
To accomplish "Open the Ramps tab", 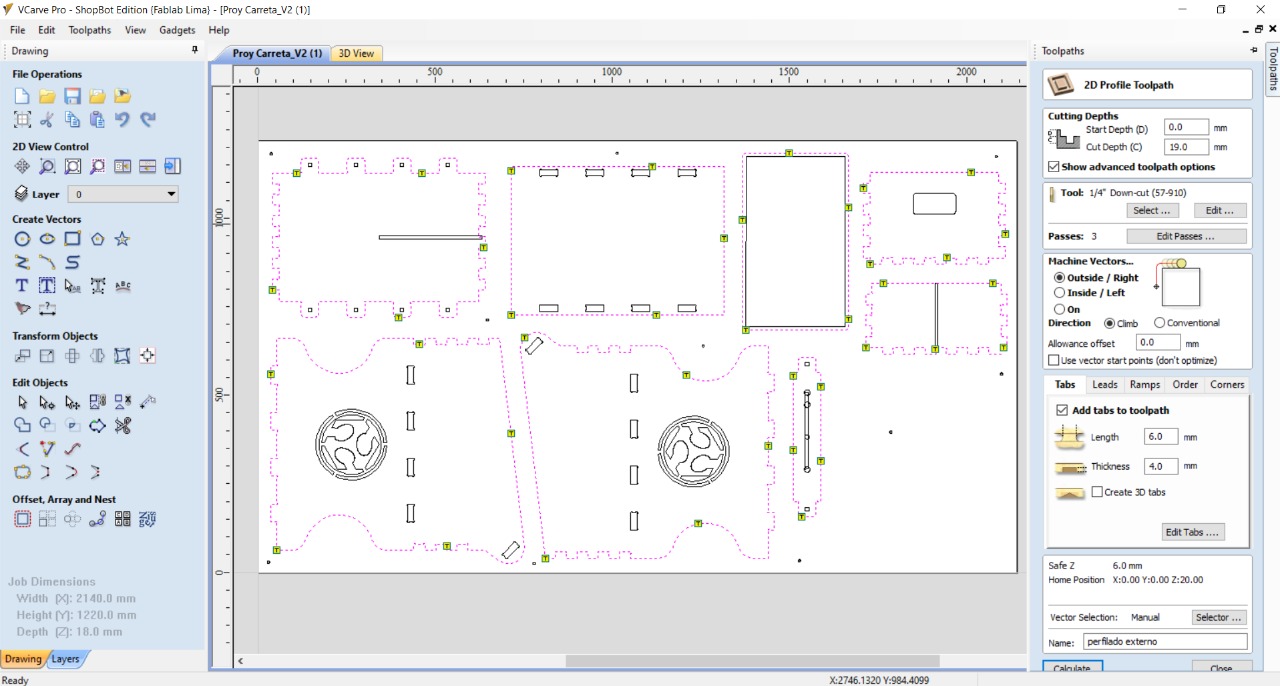I will [x=1145, y=384].
